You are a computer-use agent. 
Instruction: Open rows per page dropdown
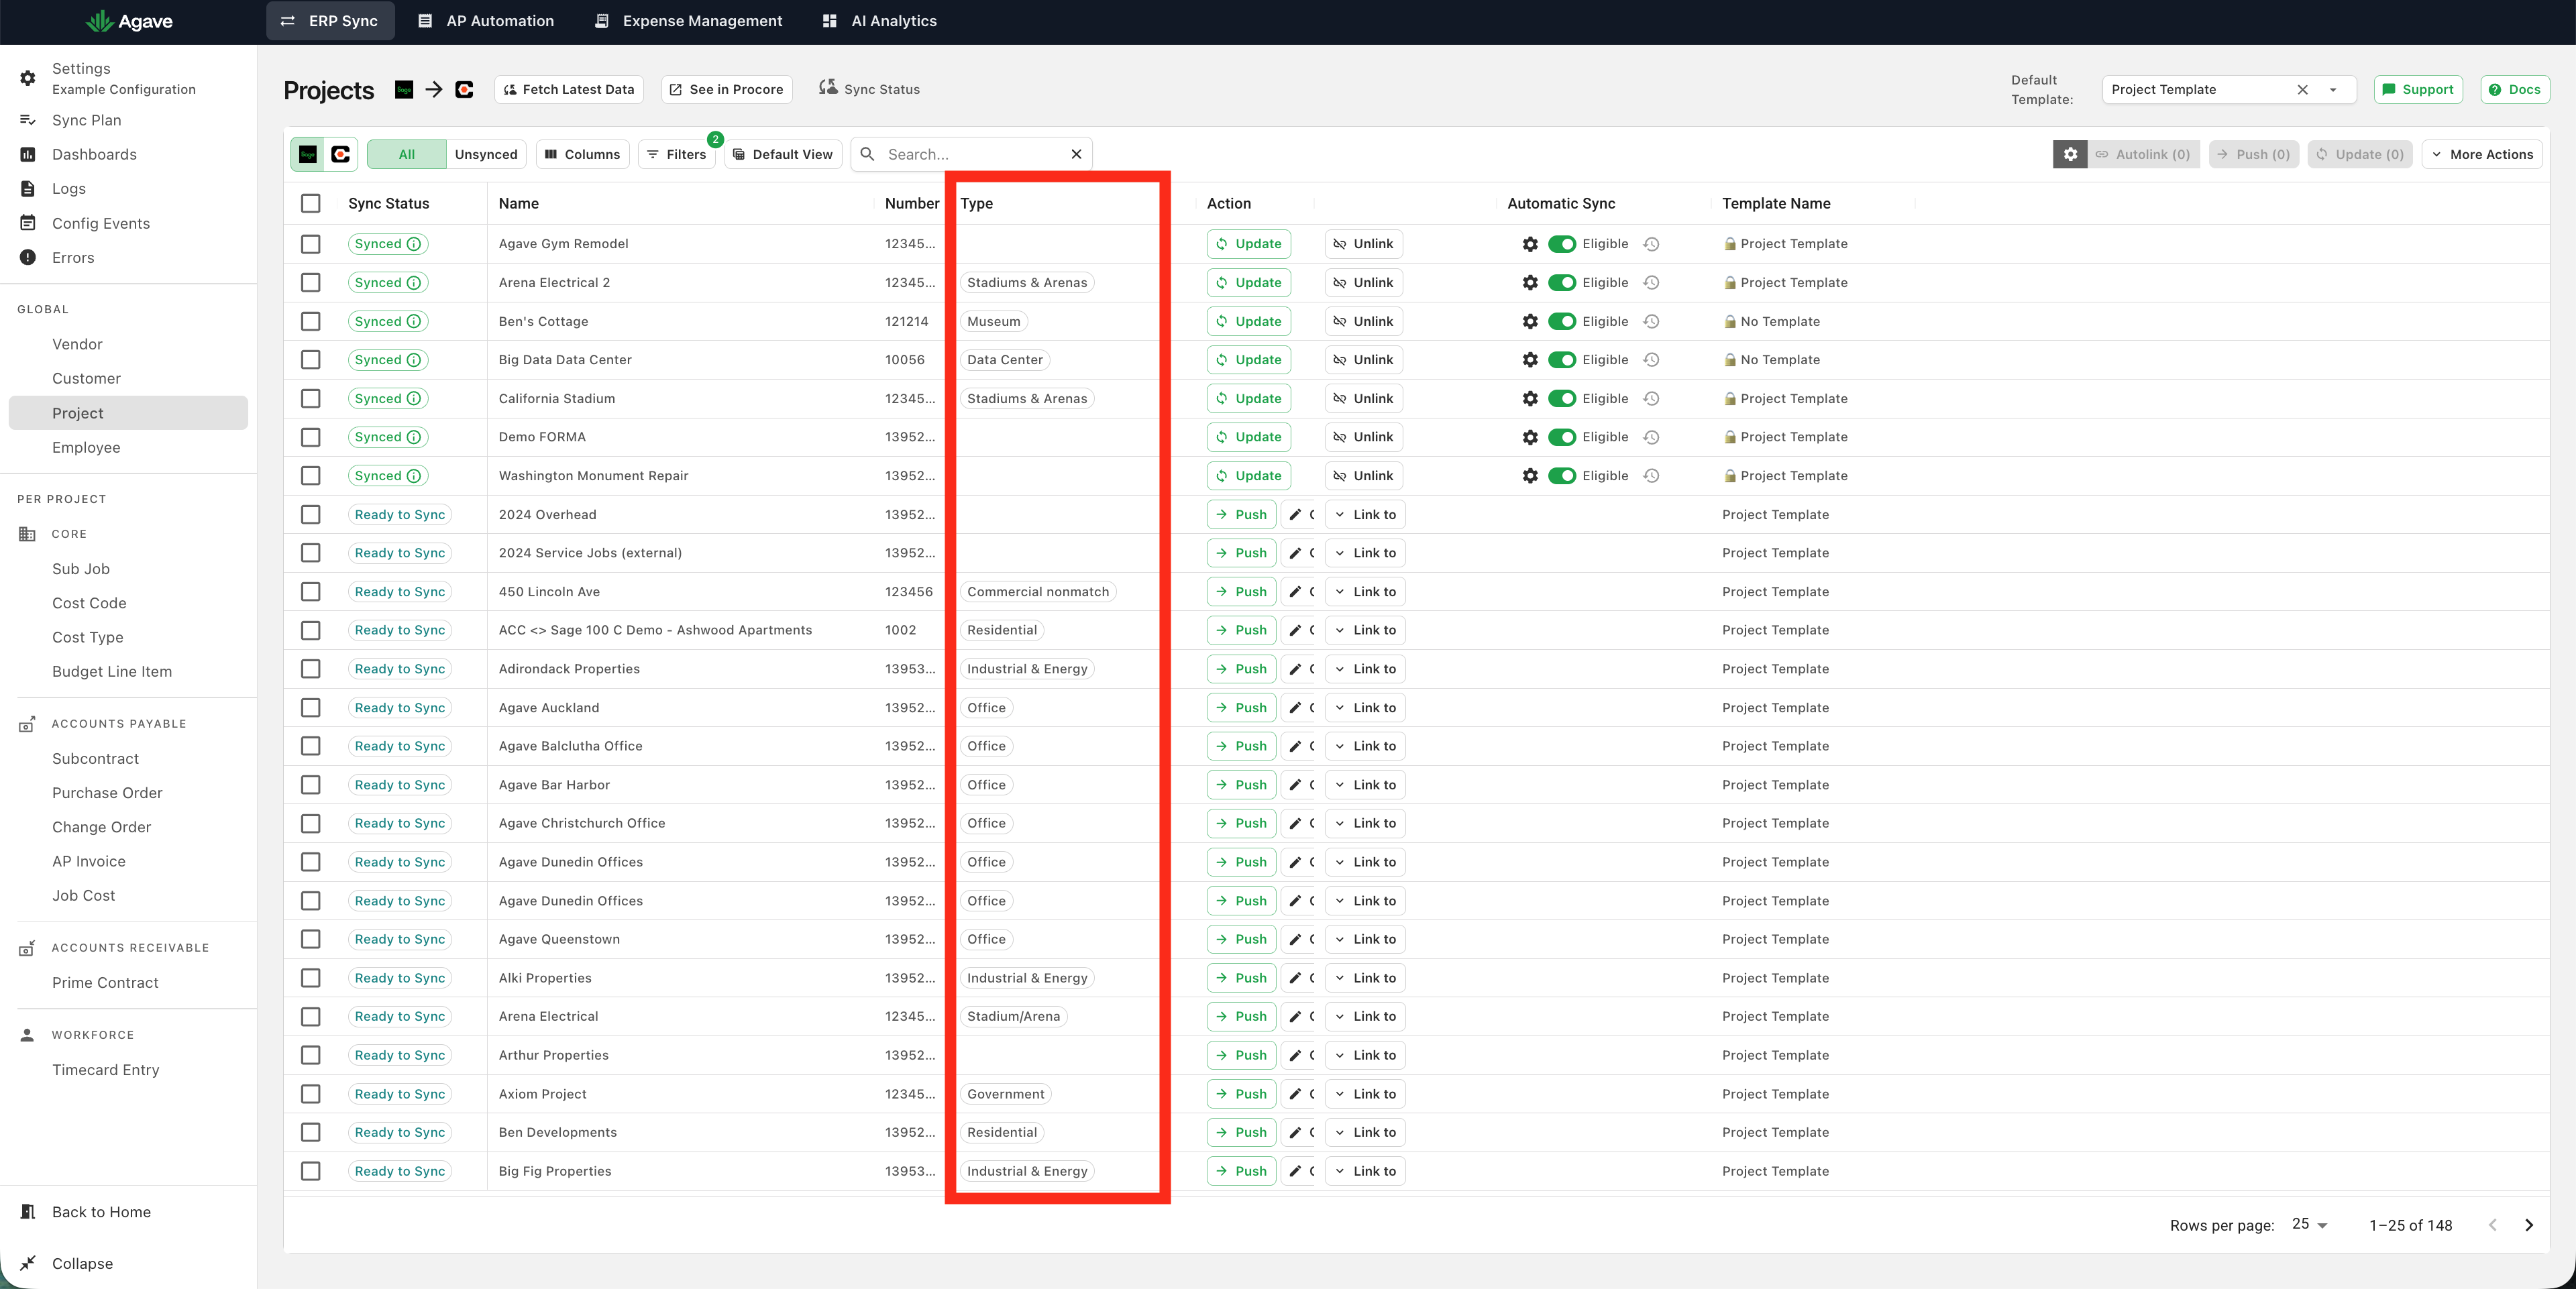(x=2310, y=1225)
